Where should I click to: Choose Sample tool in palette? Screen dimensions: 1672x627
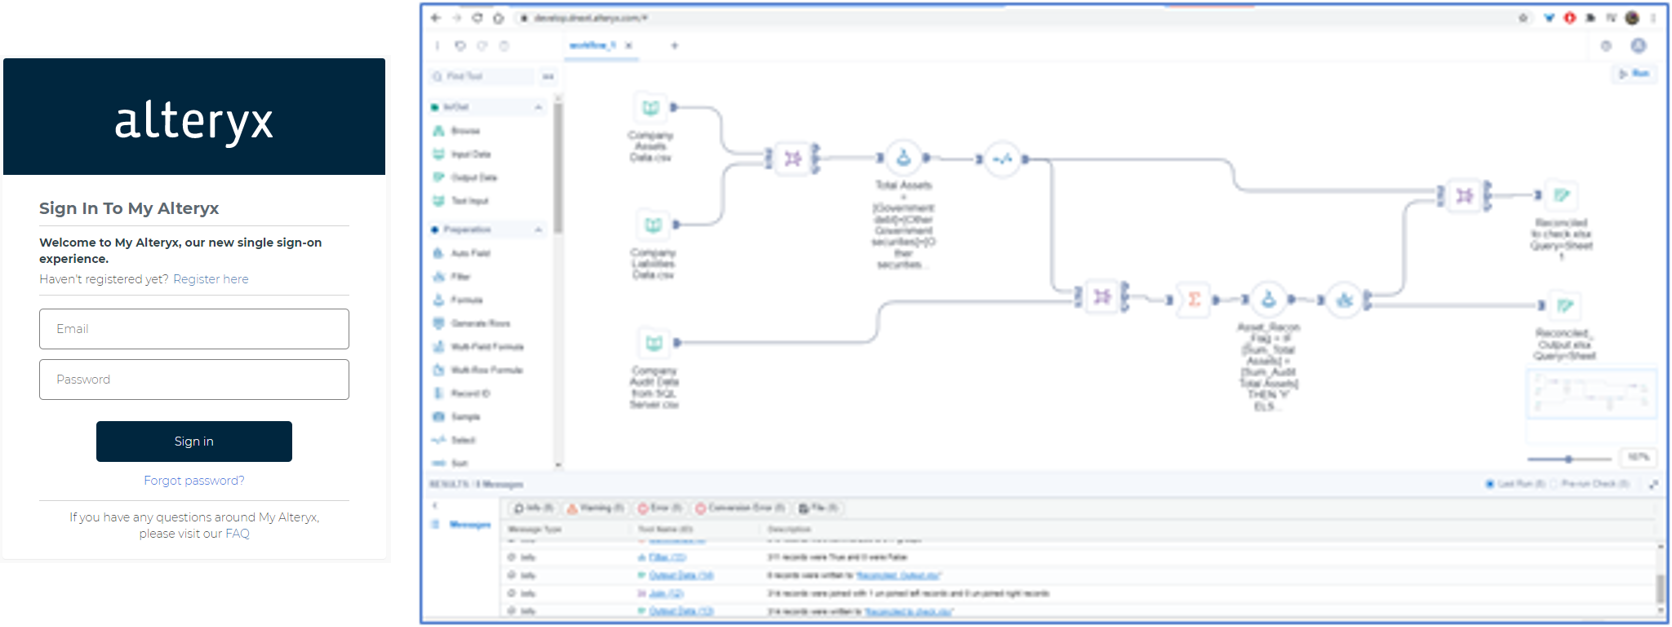tap(456, 417)
